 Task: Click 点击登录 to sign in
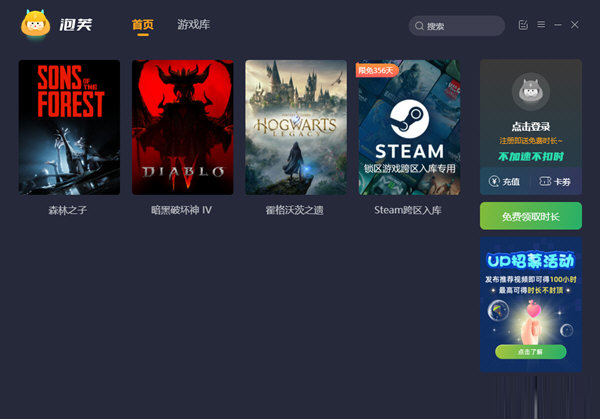click(530, 127)
